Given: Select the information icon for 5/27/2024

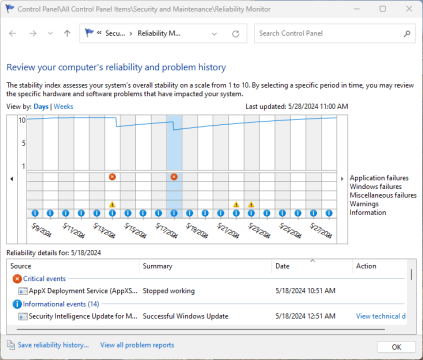Looking at the screenshot, I should [313, 213].
